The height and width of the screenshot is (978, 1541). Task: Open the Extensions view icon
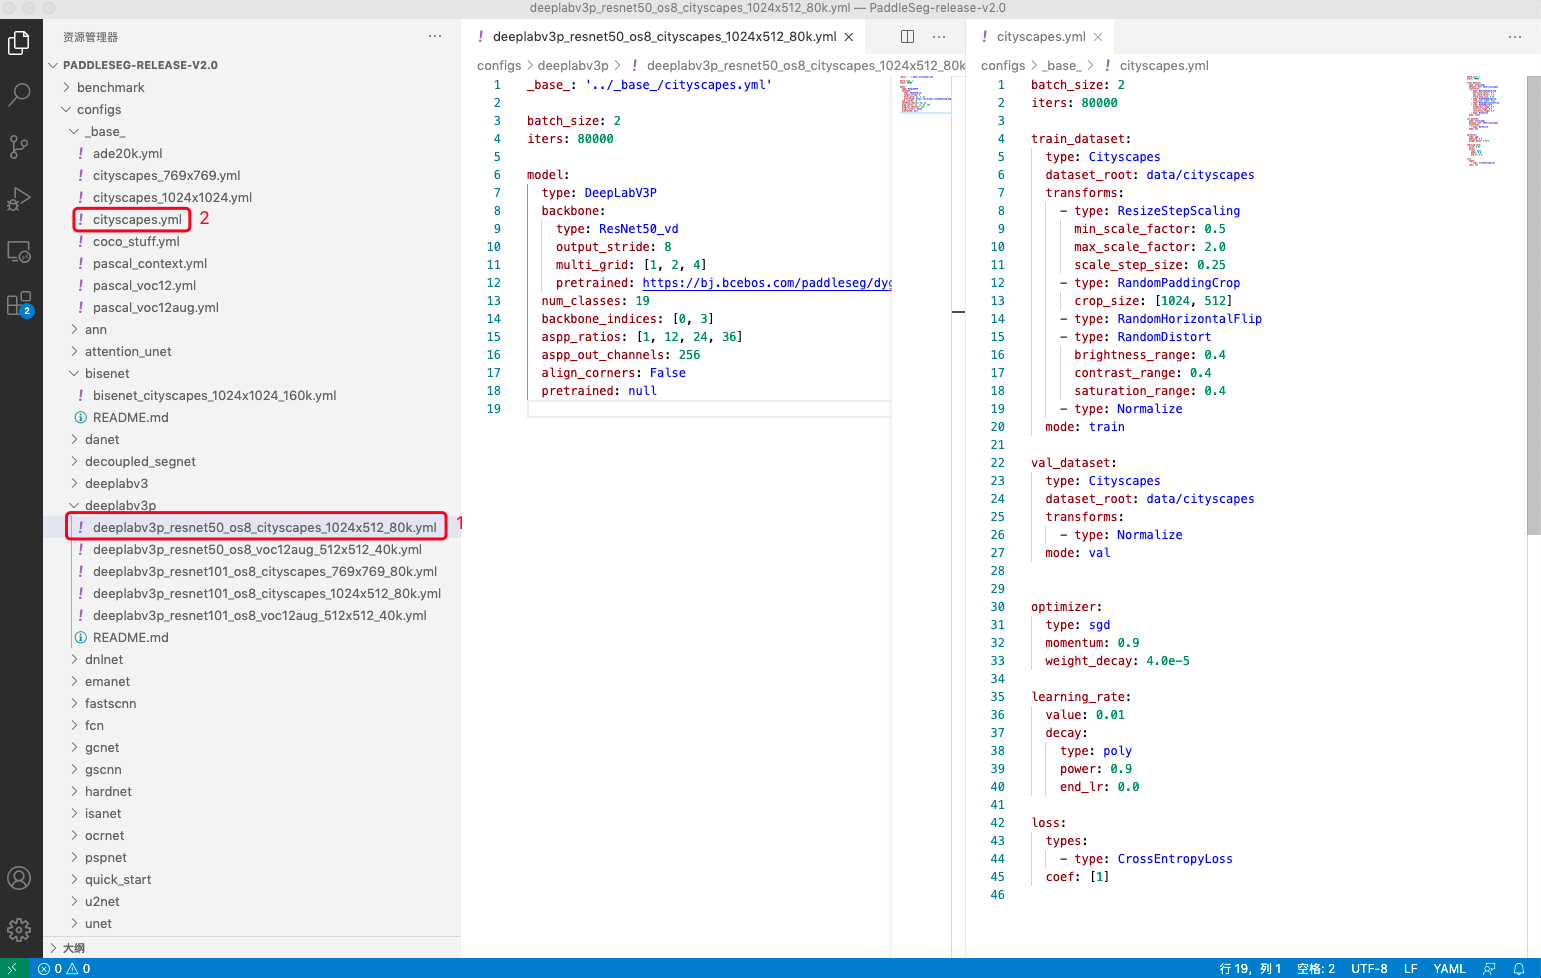click(19, 303)
